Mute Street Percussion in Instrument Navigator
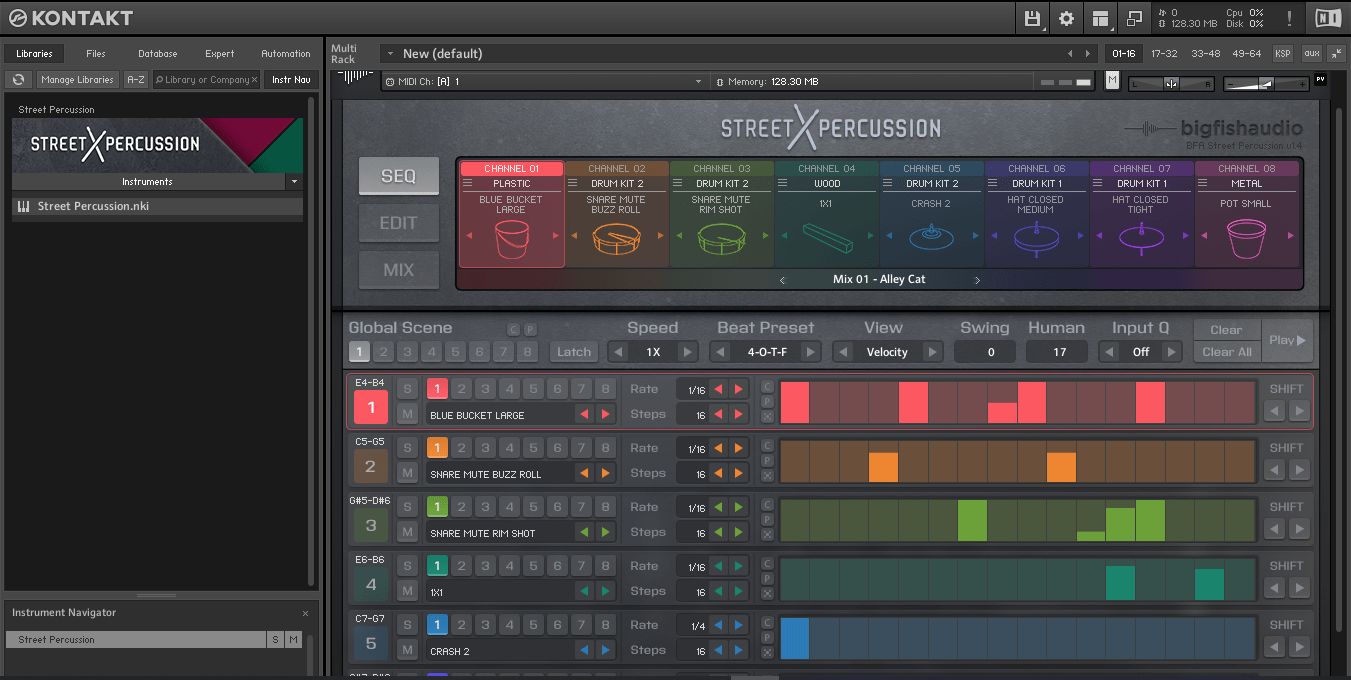The image size is (1351, 680). [x=293, y=639]
